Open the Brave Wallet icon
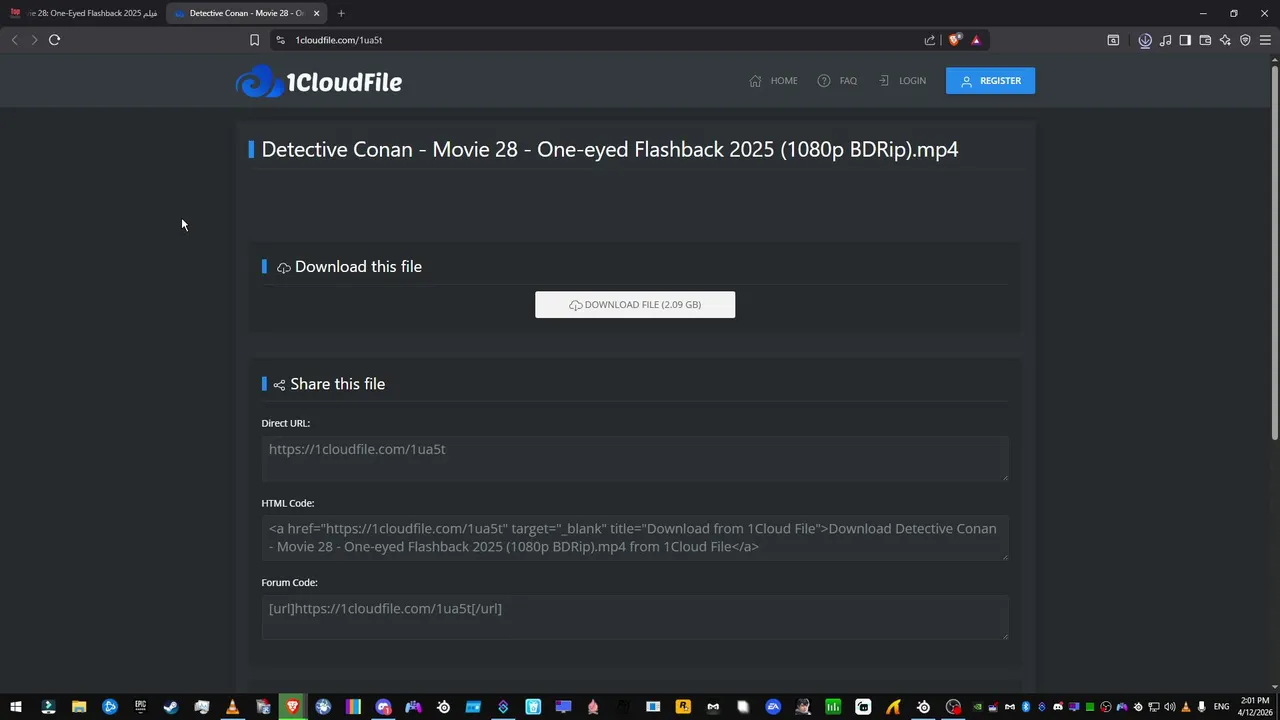Image resolution: width=1280 pixels, height=720 pixels. (1205, 40)
